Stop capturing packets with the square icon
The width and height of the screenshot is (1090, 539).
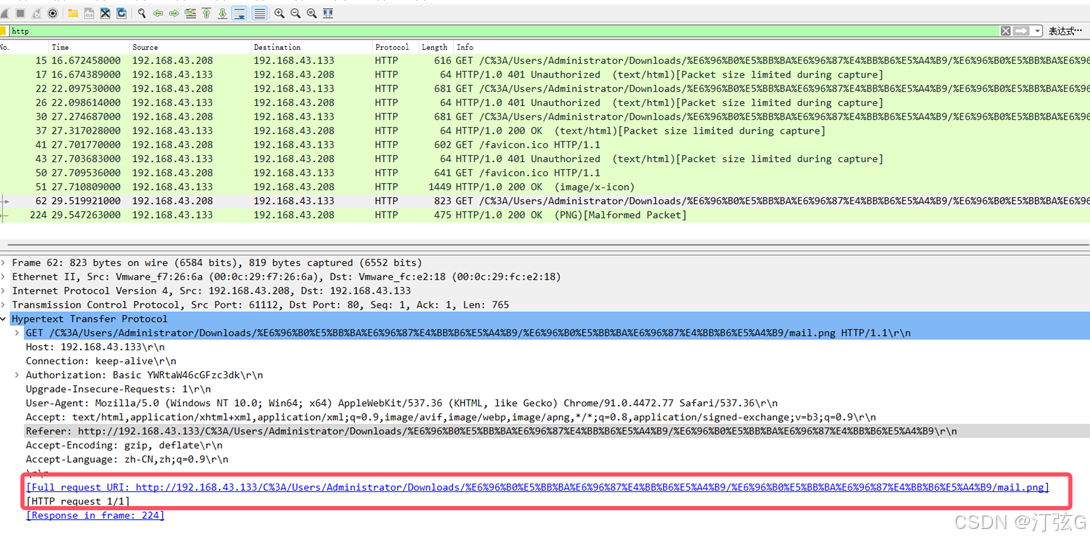[x=20, y=13]
